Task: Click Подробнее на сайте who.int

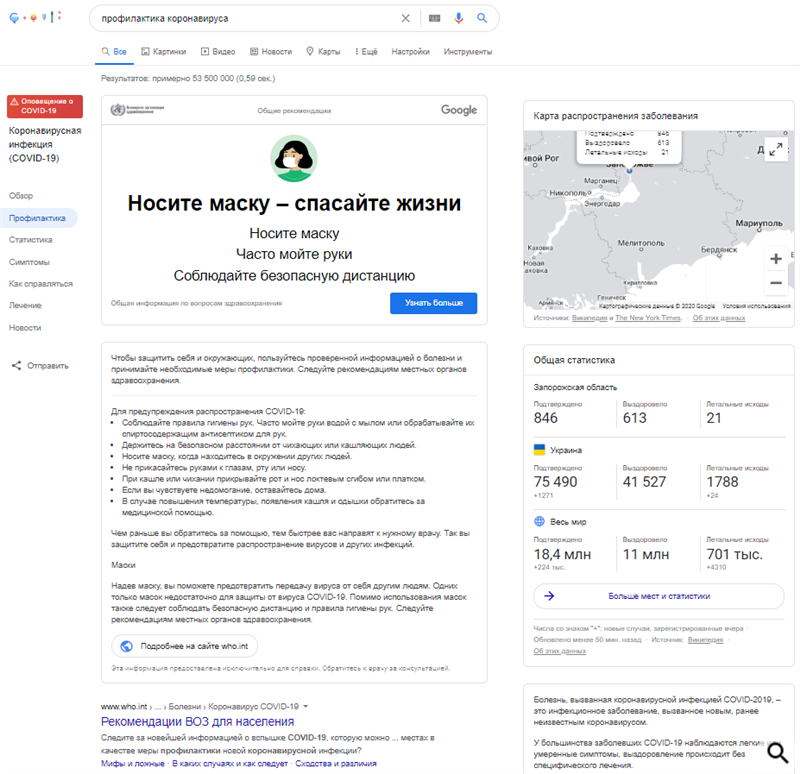Action: coord(184,646)
